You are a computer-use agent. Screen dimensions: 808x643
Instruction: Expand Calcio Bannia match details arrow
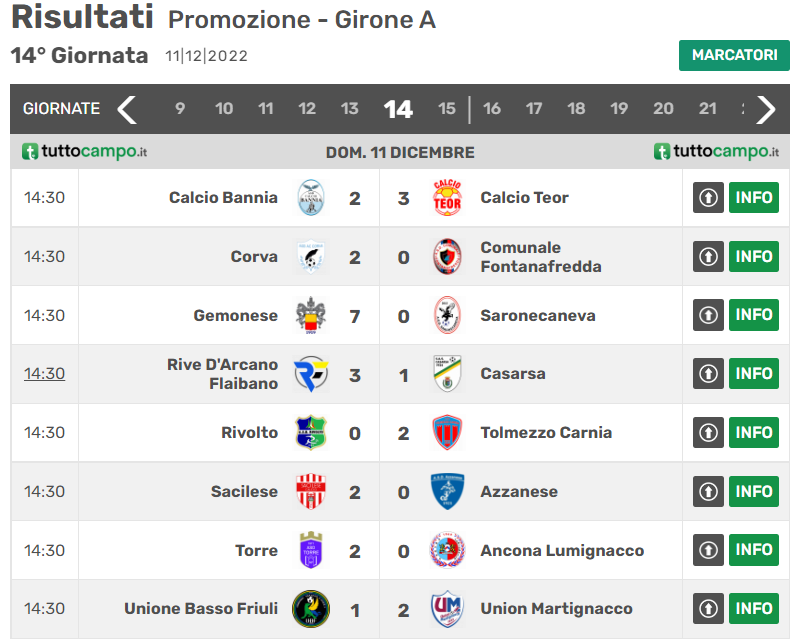(x=708, y=198)
